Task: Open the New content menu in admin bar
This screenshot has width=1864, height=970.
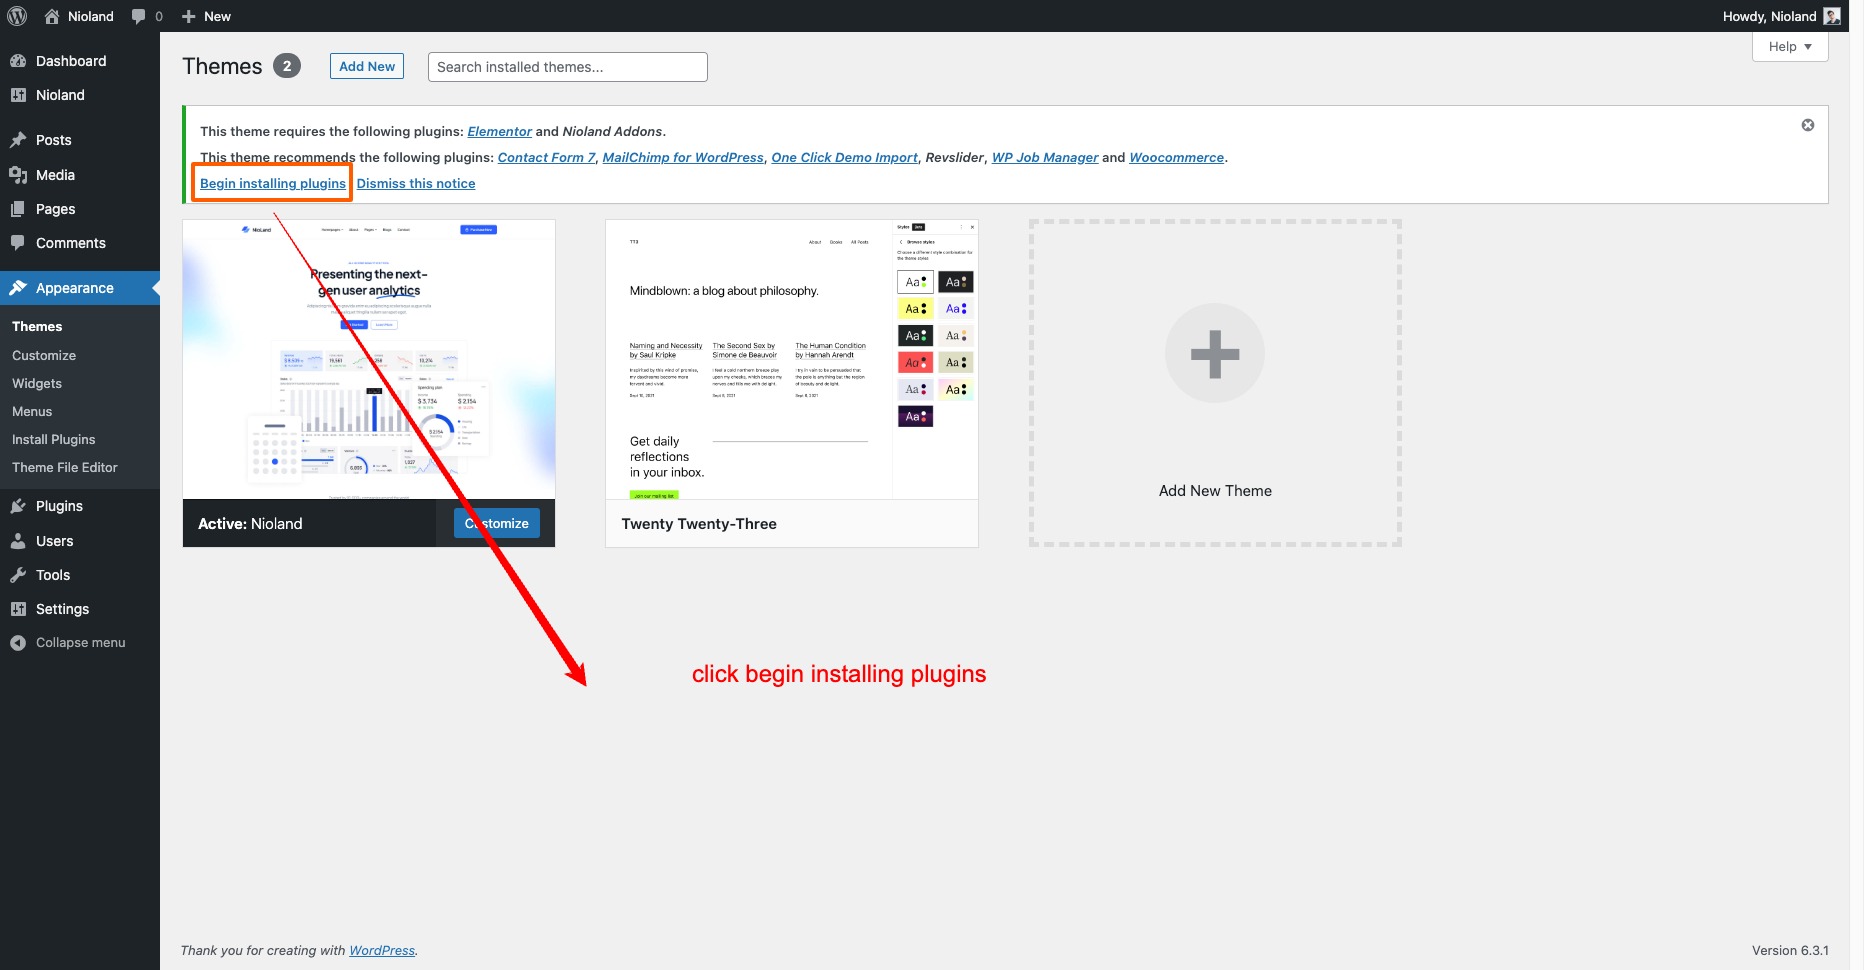Action: click(206, 16)
